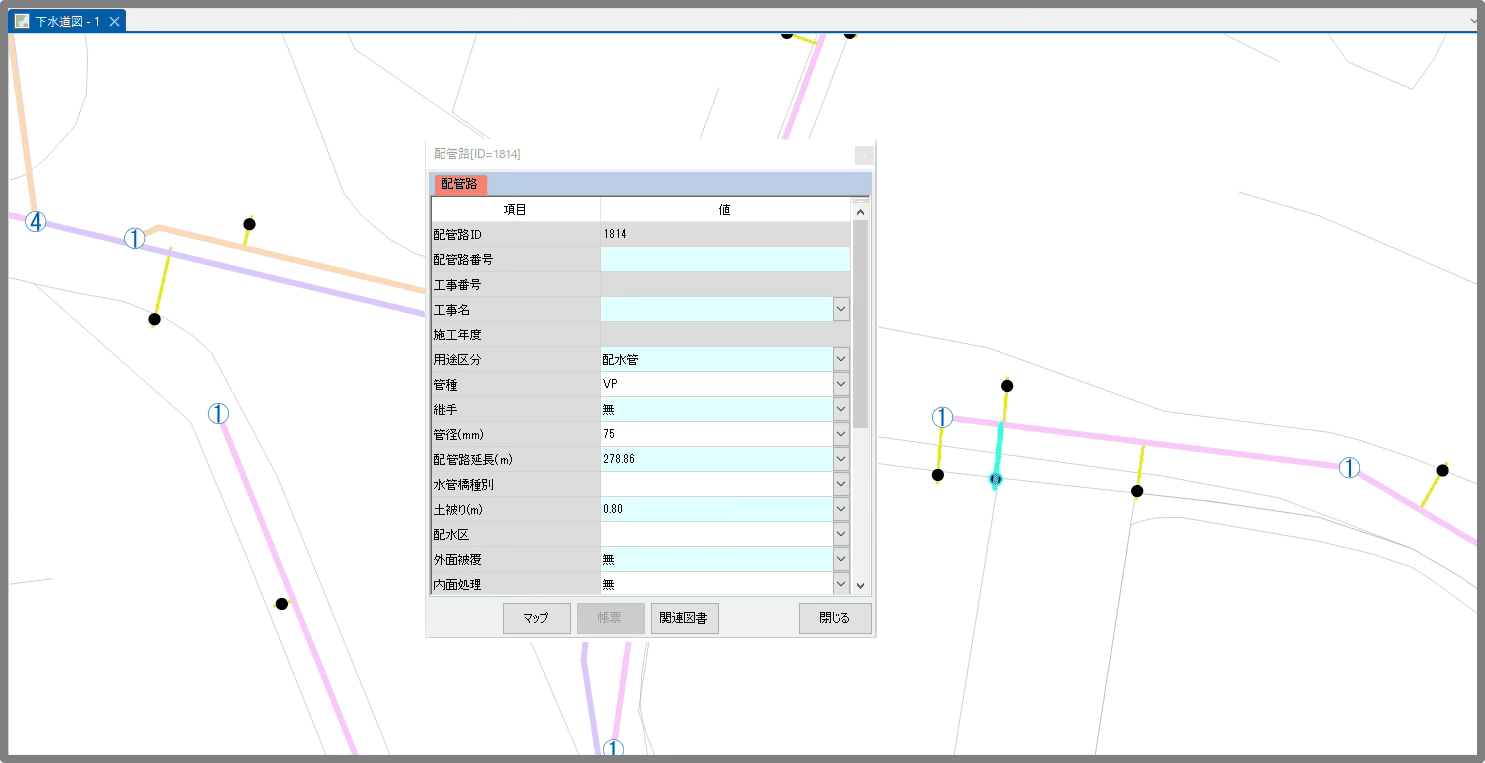Switch to the 下水道図 - 1 map tab
The width and height of the screenshot is (1485, 763).
(67, 21)
